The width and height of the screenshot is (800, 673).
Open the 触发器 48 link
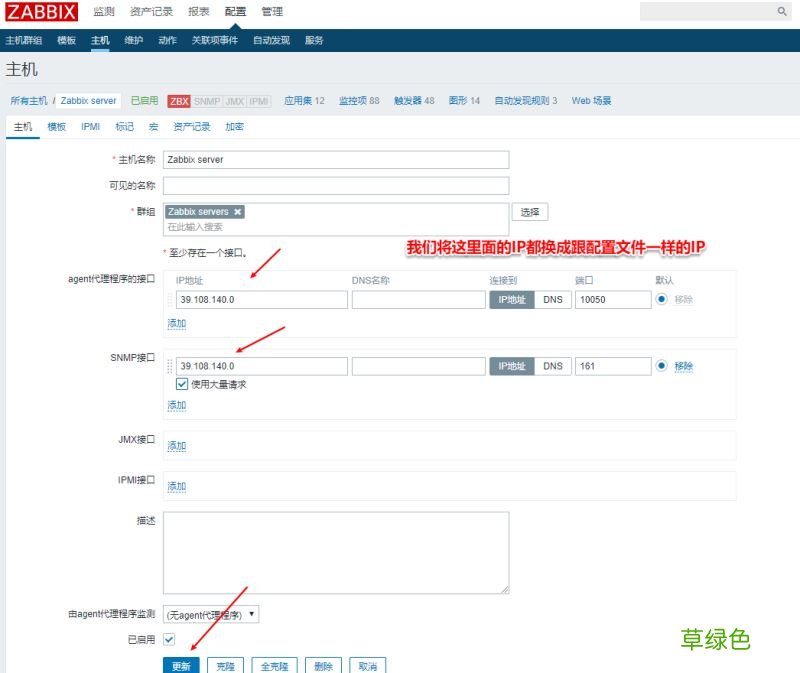pos(415,101)
